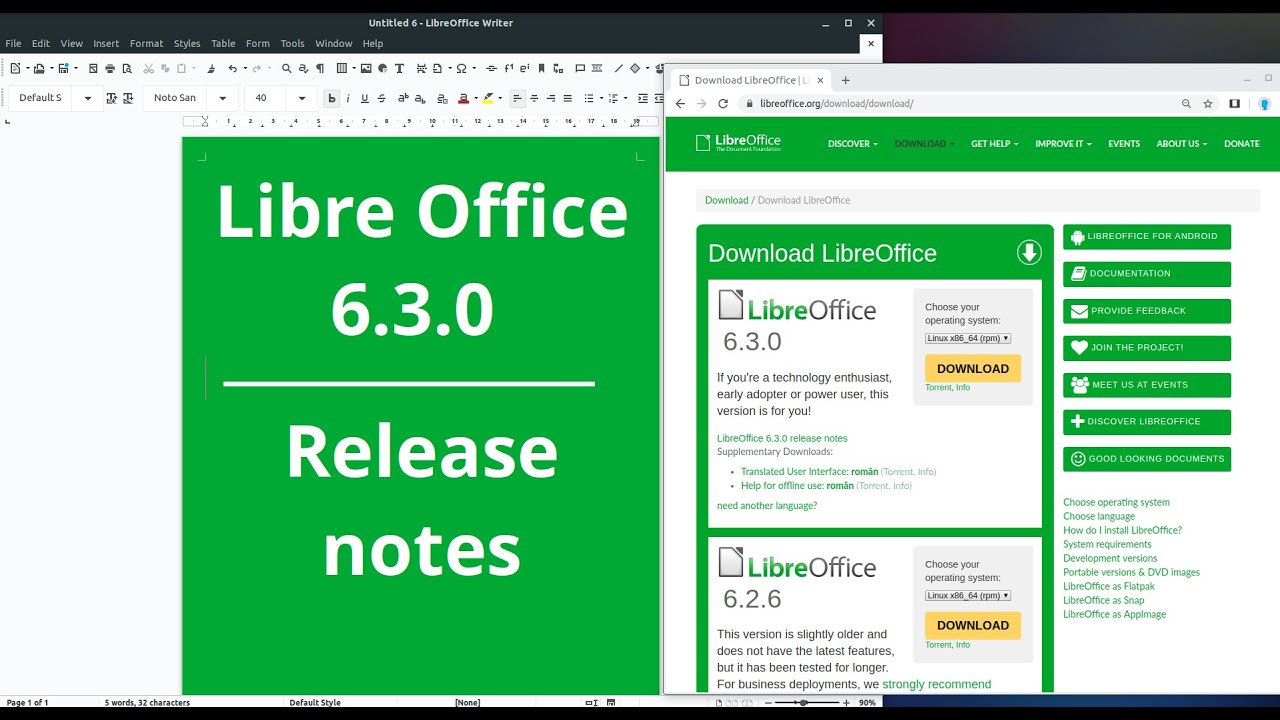Viewport: 1280px width, 720px height.
Task: Toggle Italic formatting in Writer
Action: pyautogui.click(x=348, y=98)
